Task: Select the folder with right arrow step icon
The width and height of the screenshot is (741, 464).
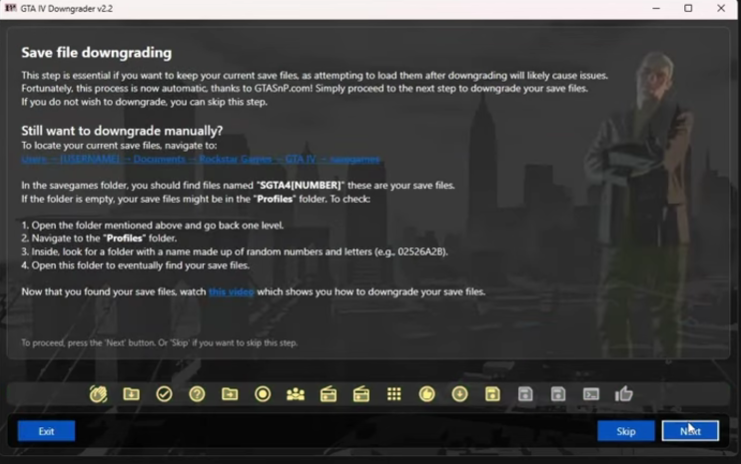Action: (230, 394)
